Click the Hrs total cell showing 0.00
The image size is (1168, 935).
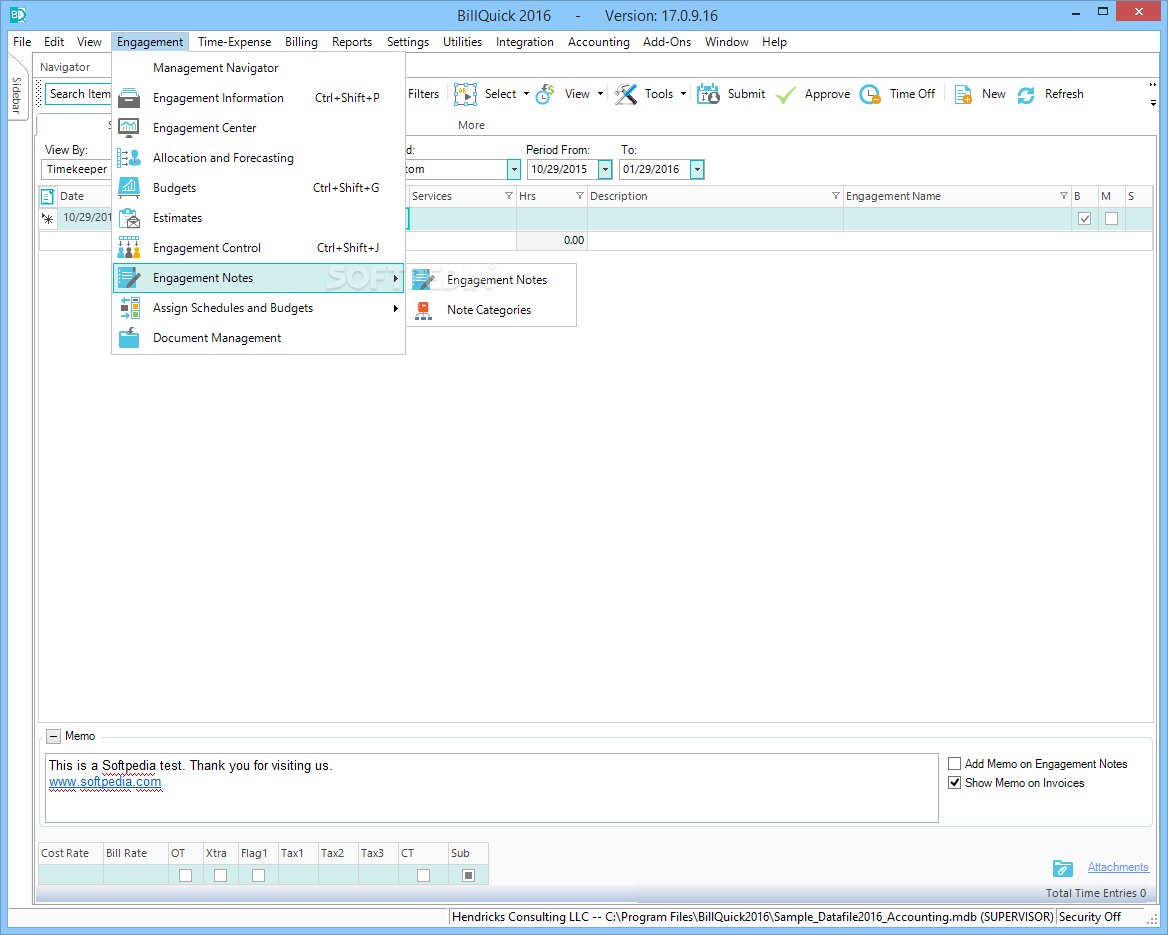551,241
